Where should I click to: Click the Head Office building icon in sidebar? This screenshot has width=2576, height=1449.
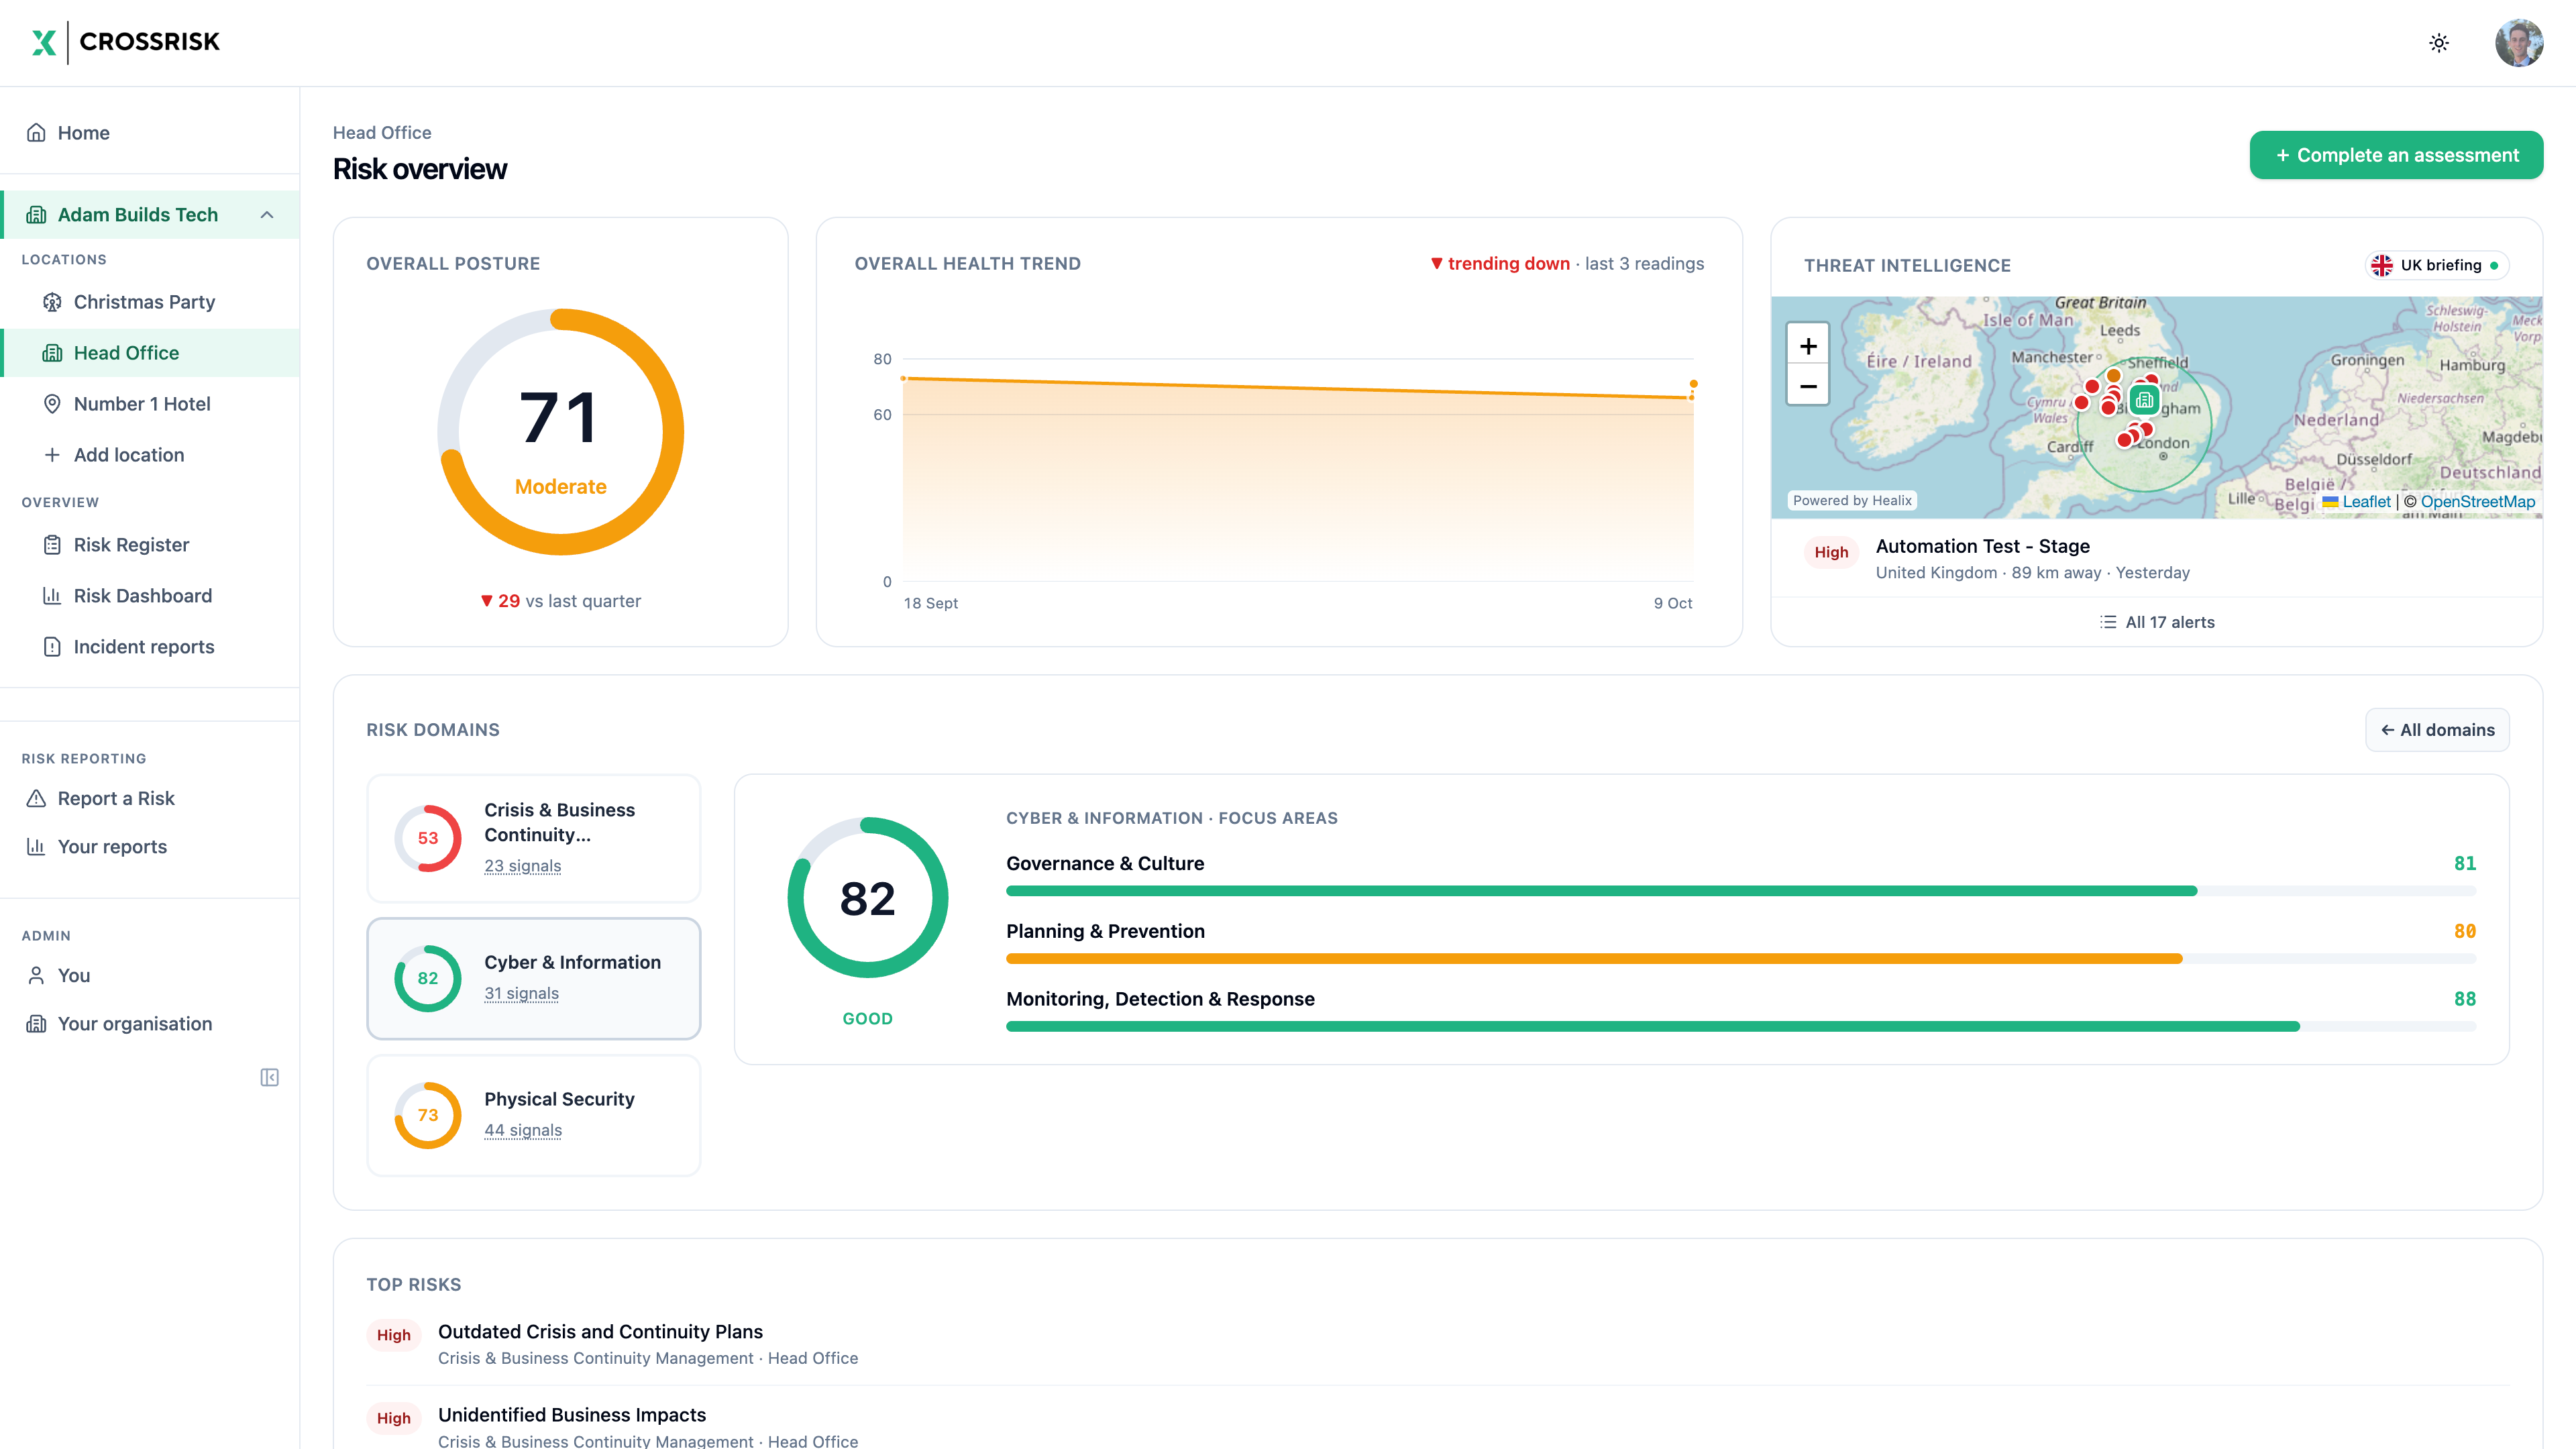52,353
